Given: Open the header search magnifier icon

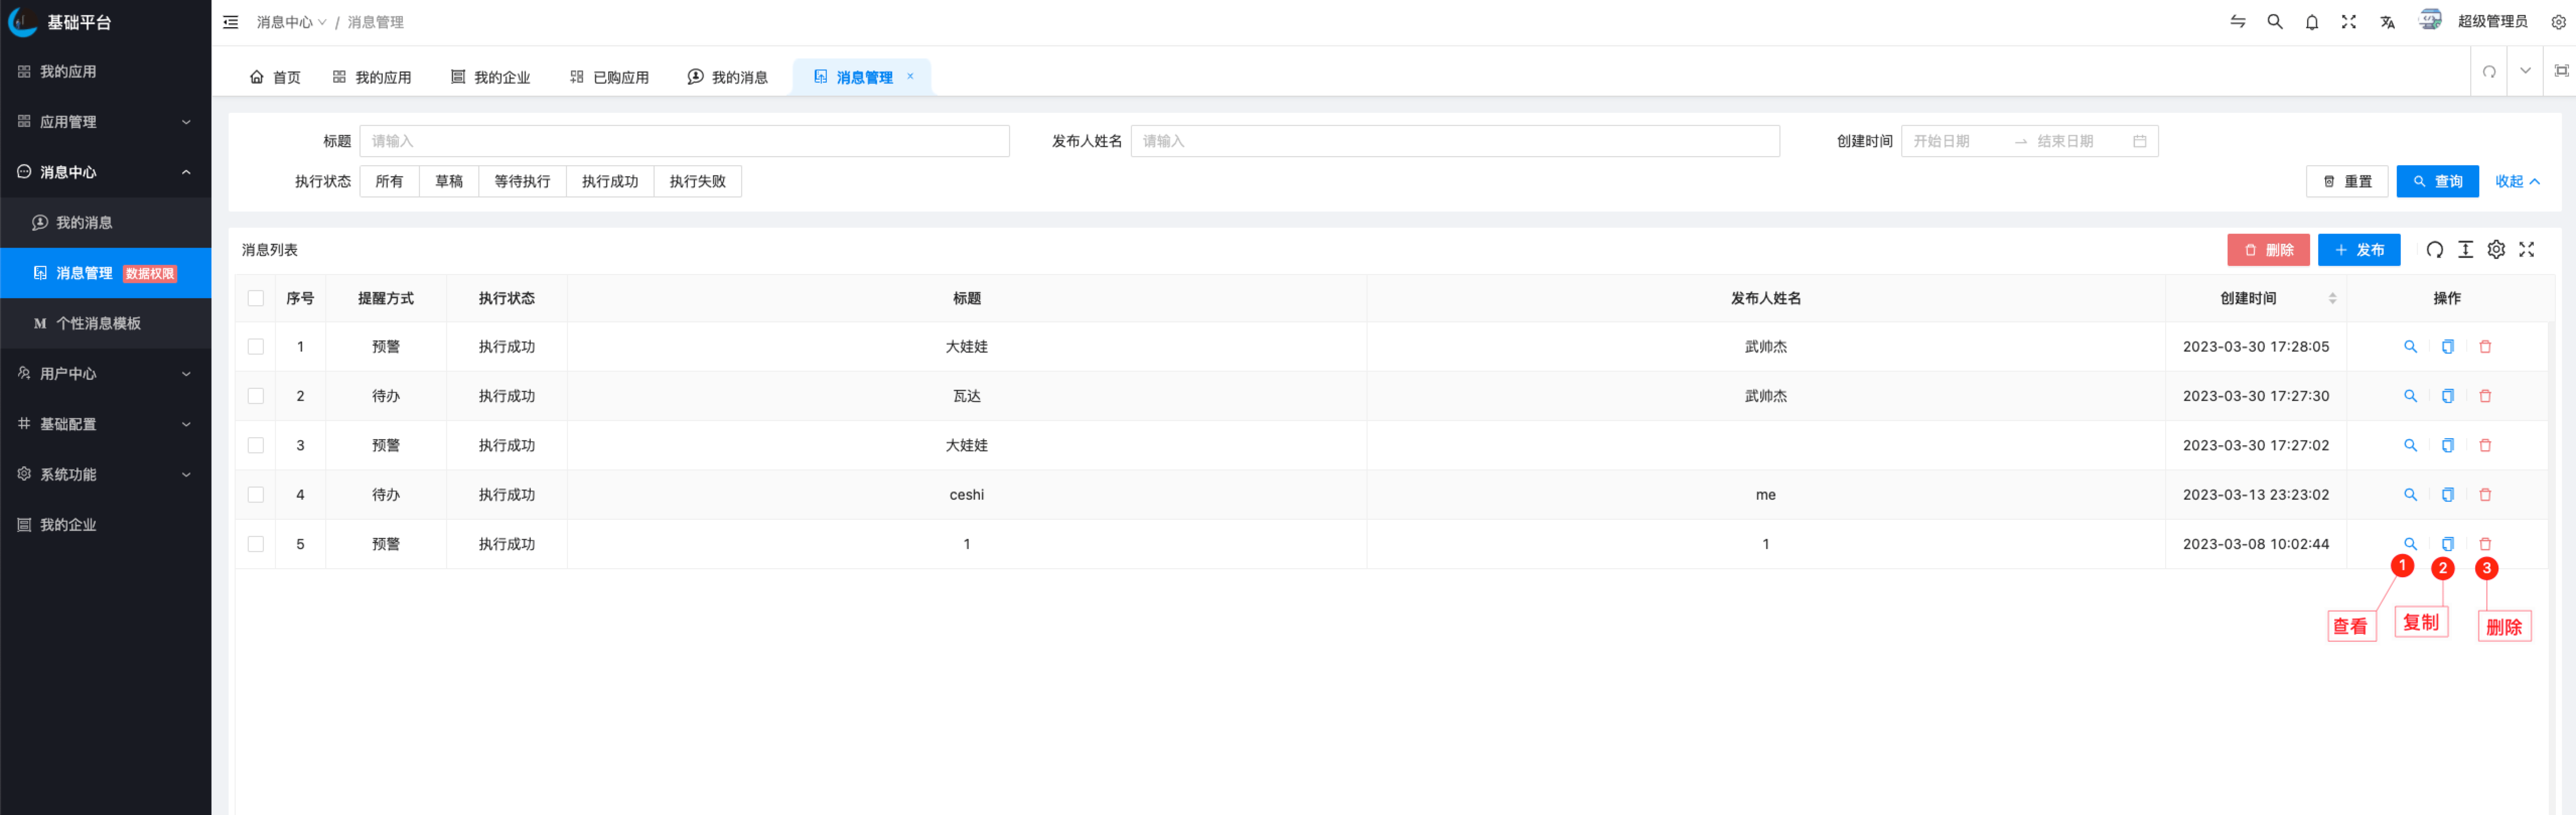Looking at the screenshot, I should [x=2274, y=22].
